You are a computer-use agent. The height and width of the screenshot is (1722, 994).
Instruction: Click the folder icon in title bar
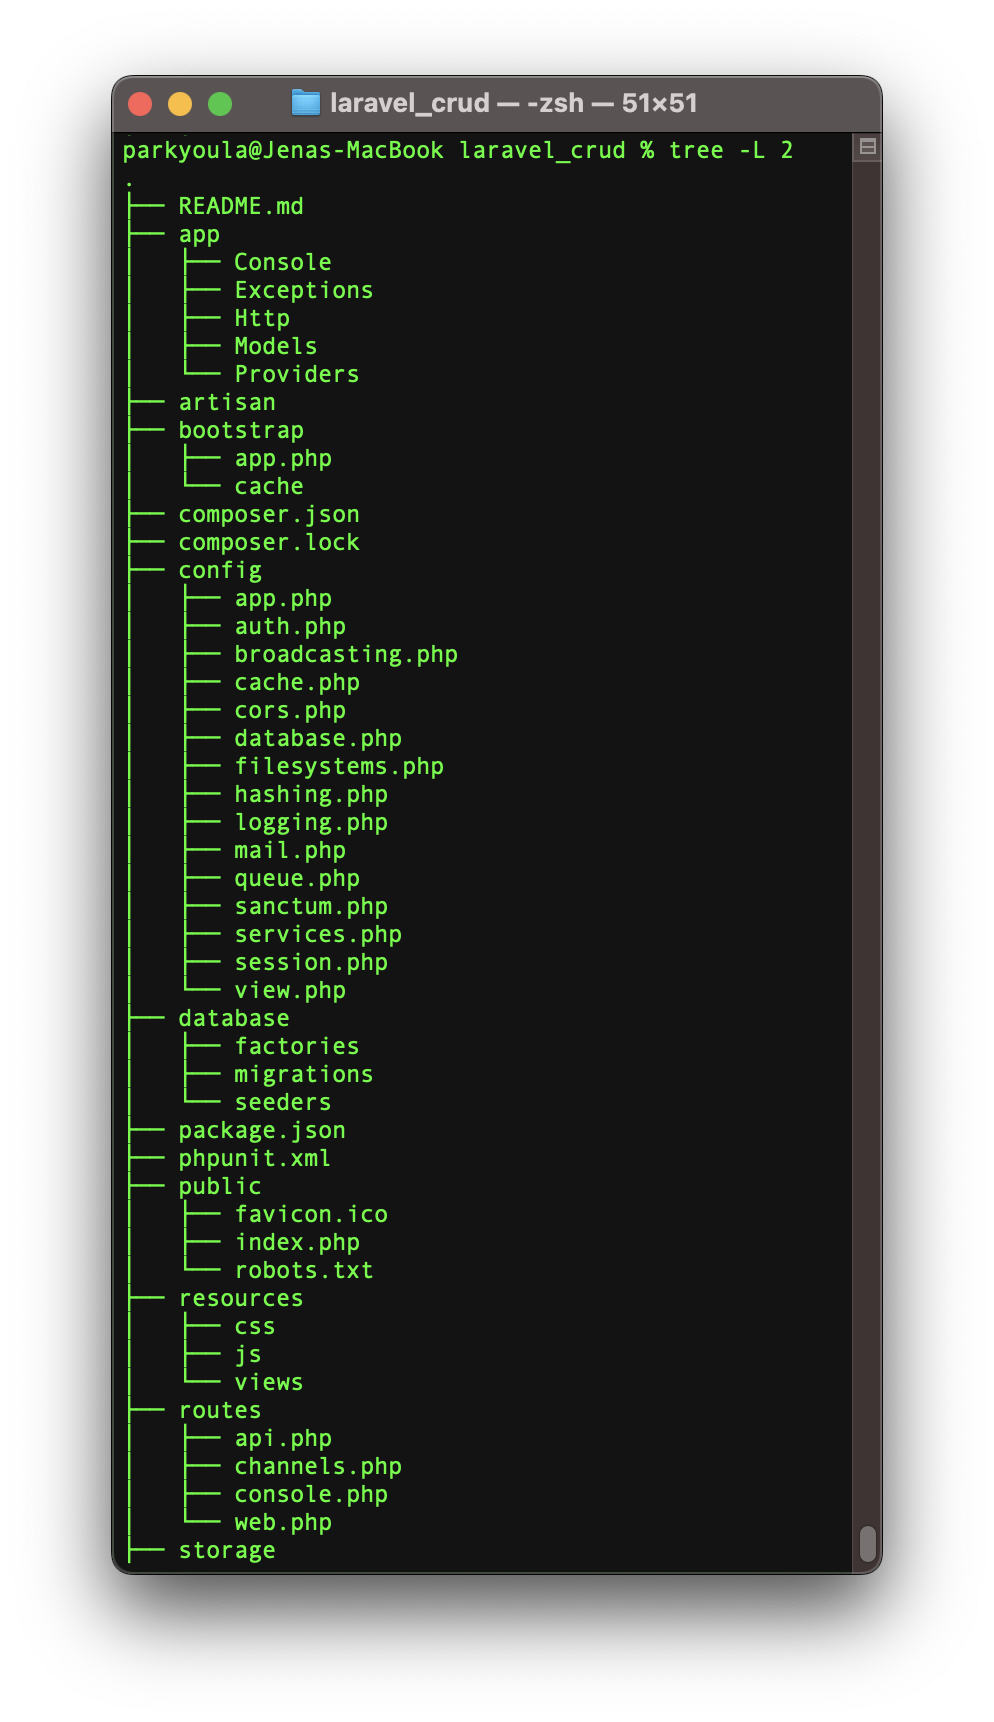tap(305, 102)
